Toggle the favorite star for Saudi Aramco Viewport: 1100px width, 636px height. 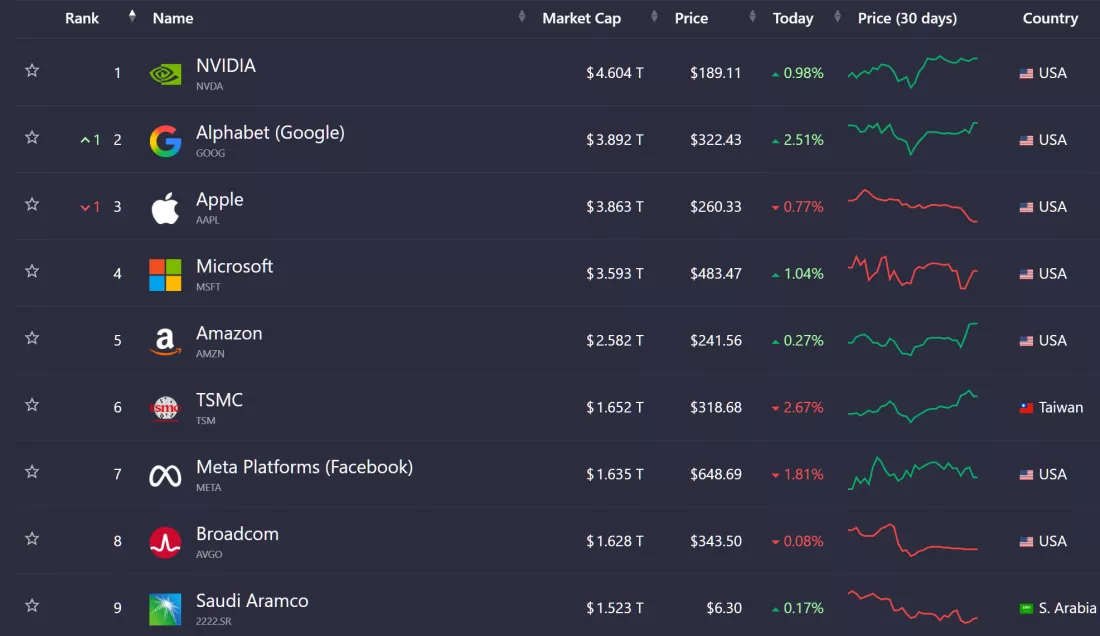click(x=32, y=605)
